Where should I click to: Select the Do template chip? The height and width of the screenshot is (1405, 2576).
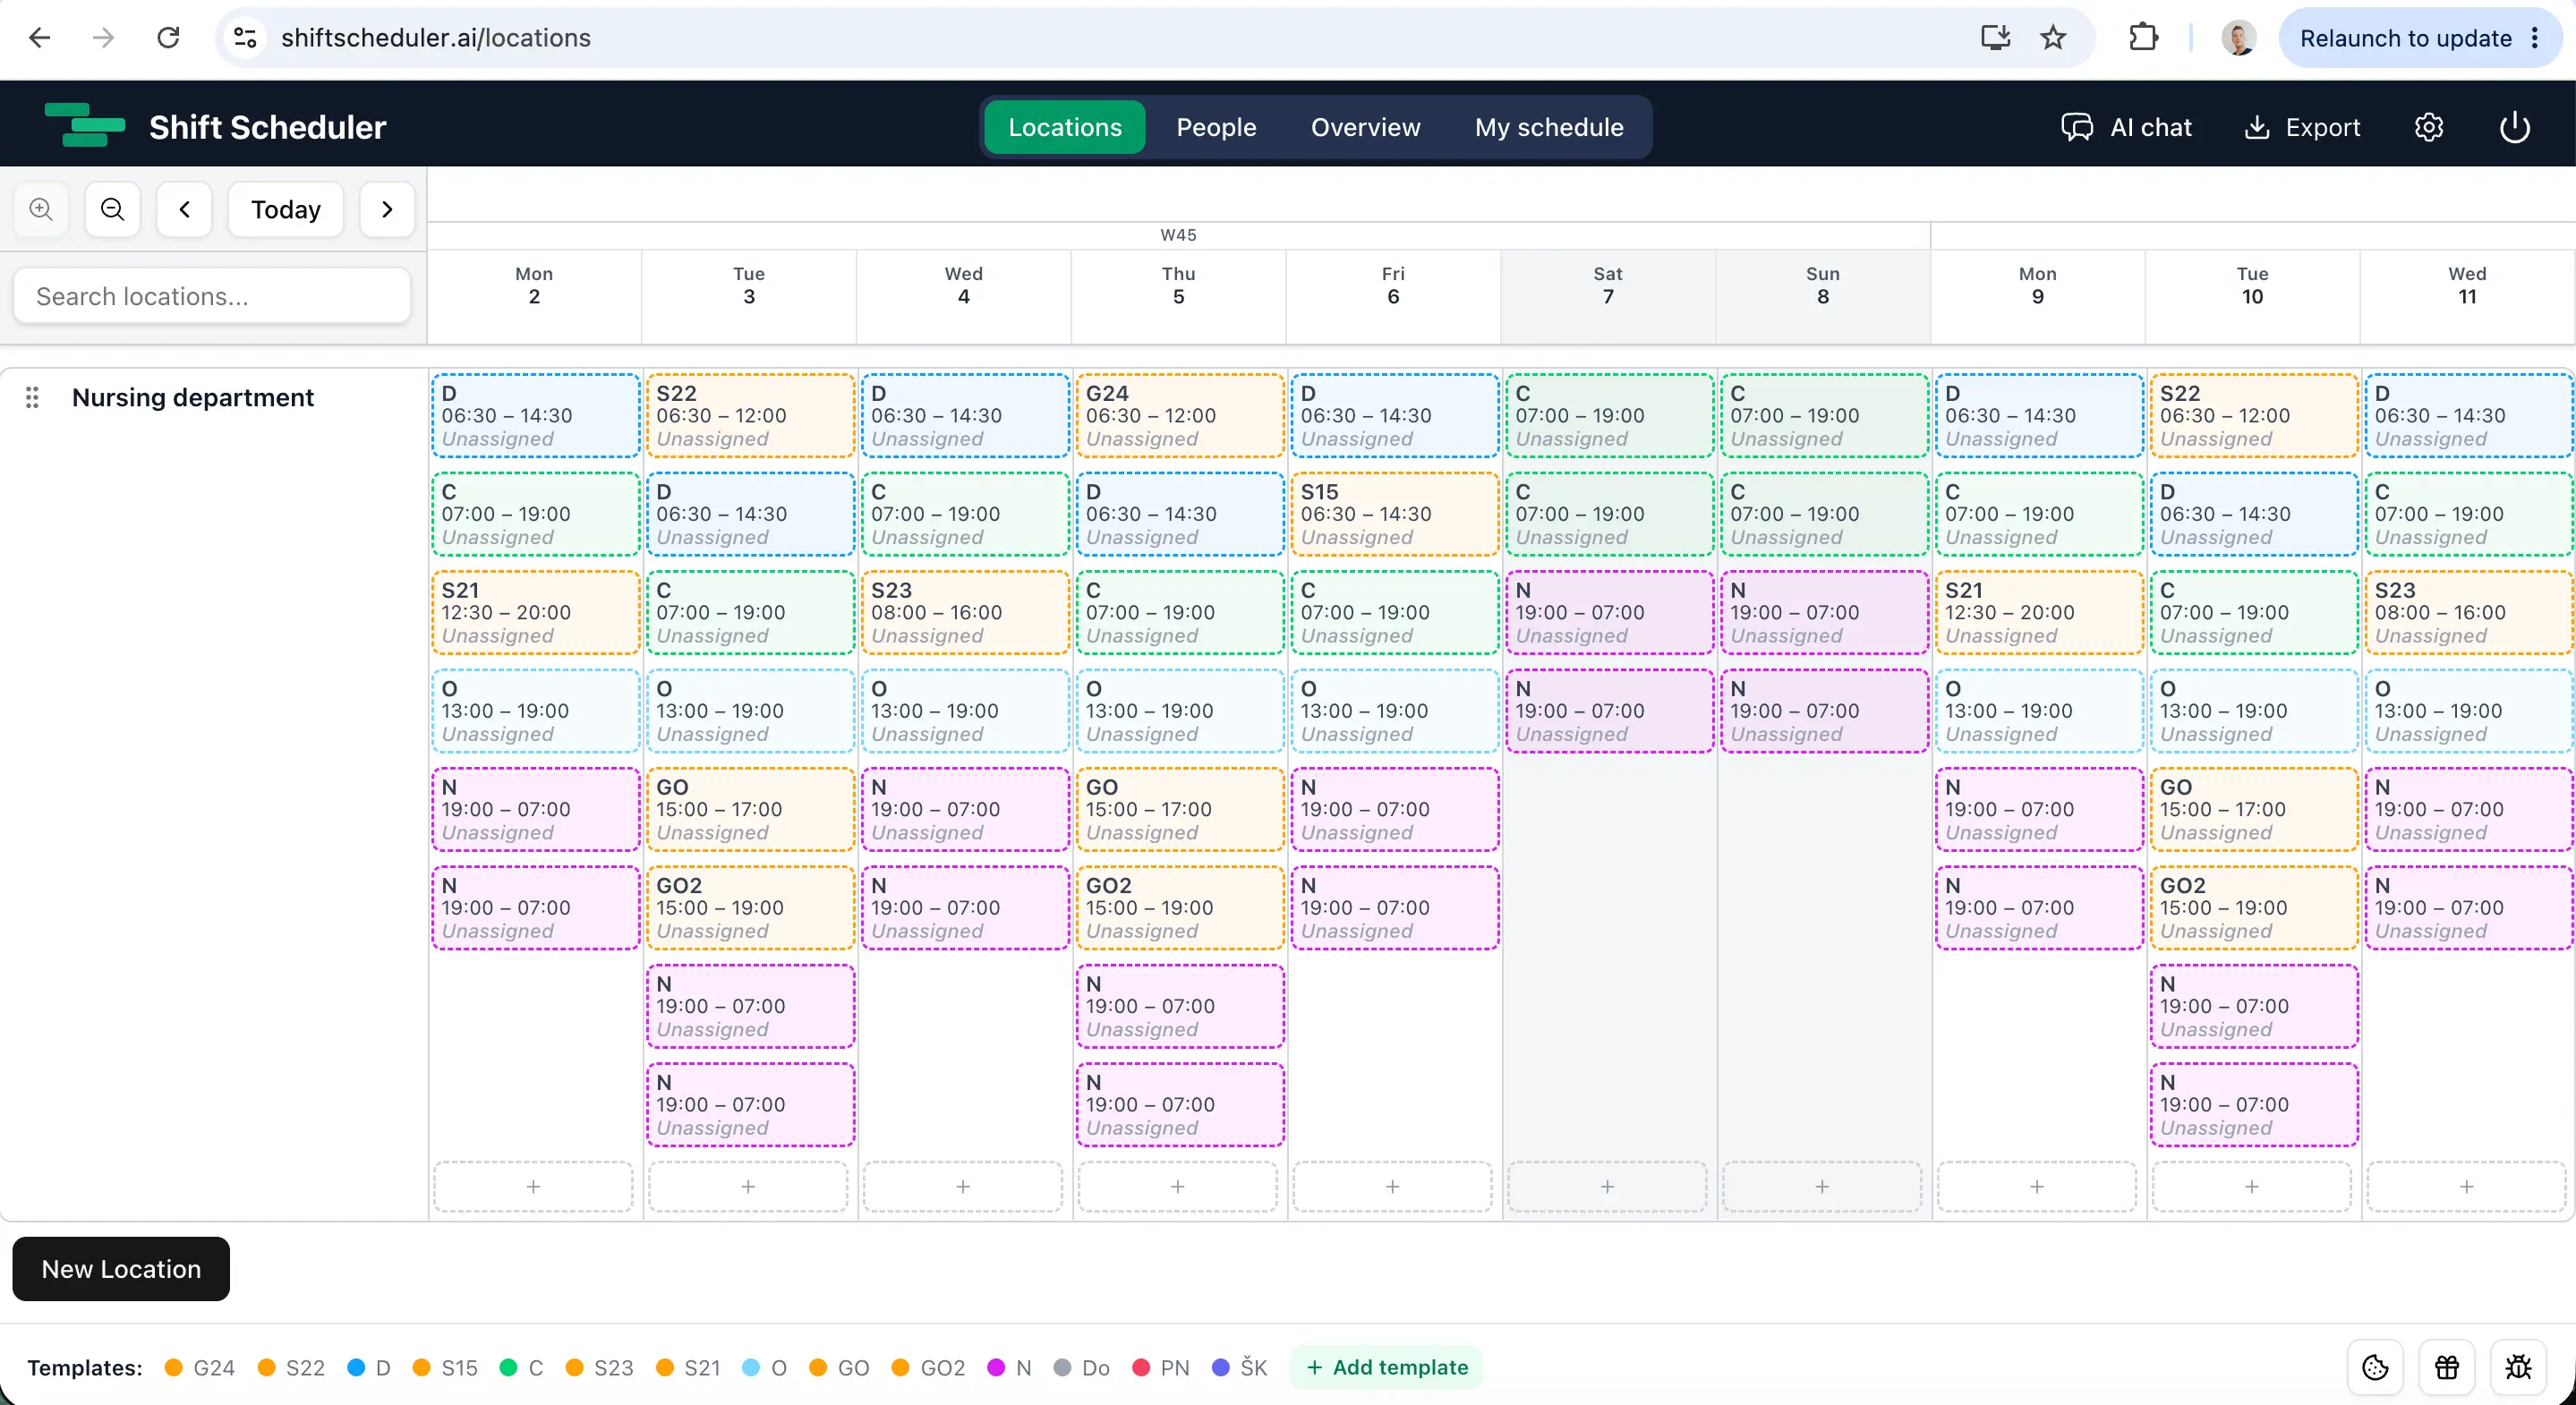click(x=1081, y=1367)
